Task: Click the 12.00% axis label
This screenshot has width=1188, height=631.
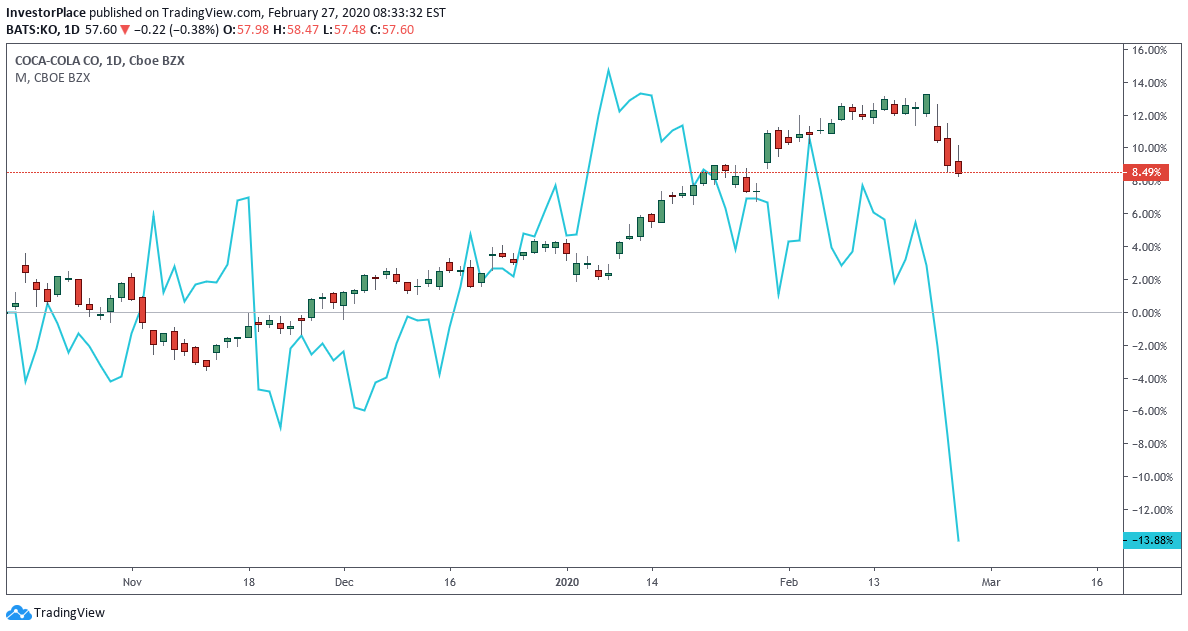Action: 1149,116
